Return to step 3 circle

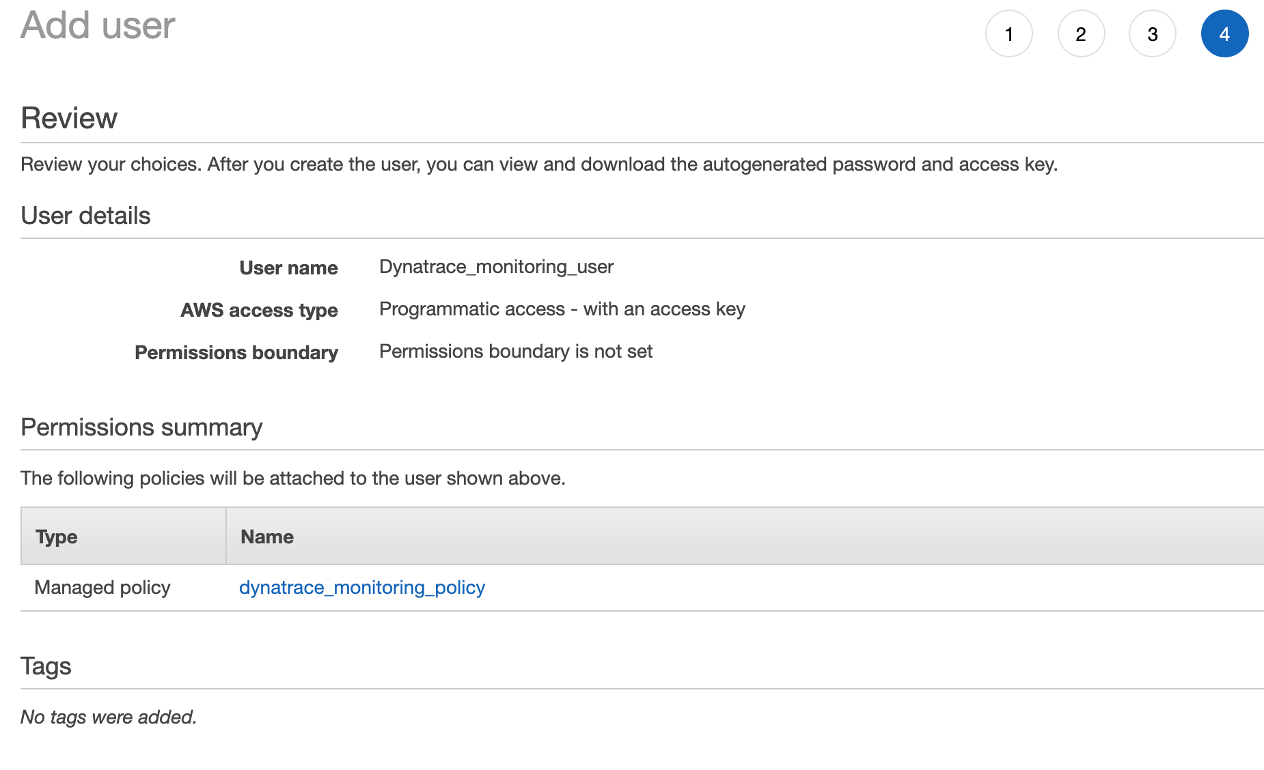tap(1152, 34)
